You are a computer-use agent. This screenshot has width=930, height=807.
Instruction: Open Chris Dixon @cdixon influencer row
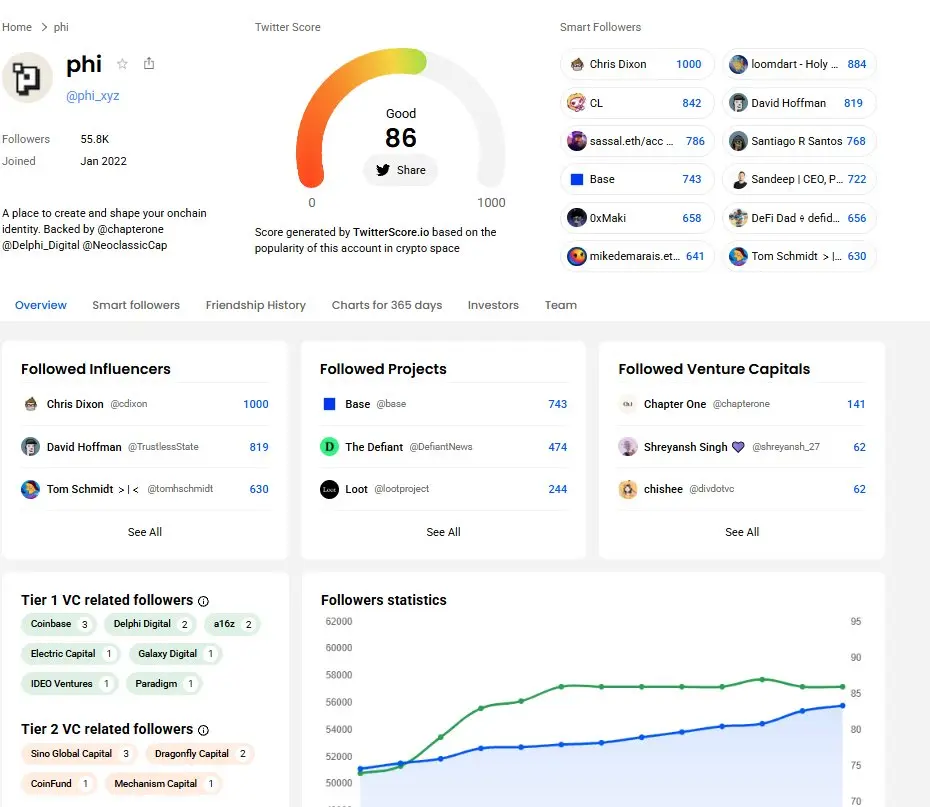(x=145, y=404)
